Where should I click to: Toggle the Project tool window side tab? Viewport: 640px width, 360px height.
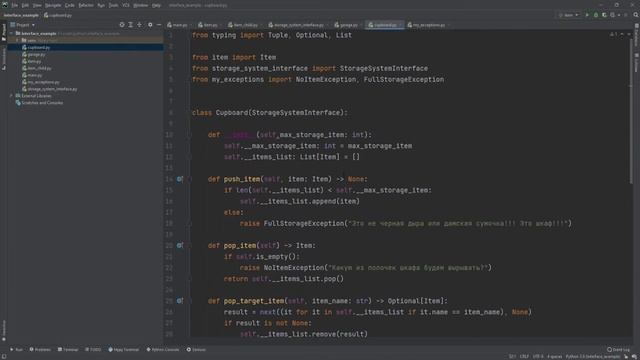pos(4,32)
